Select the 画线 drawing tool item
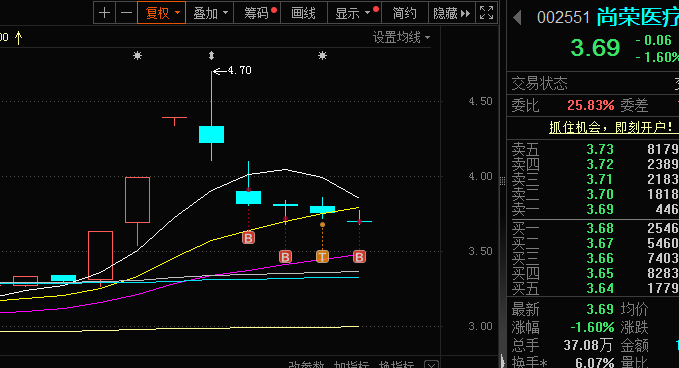 tap(304, 13)
